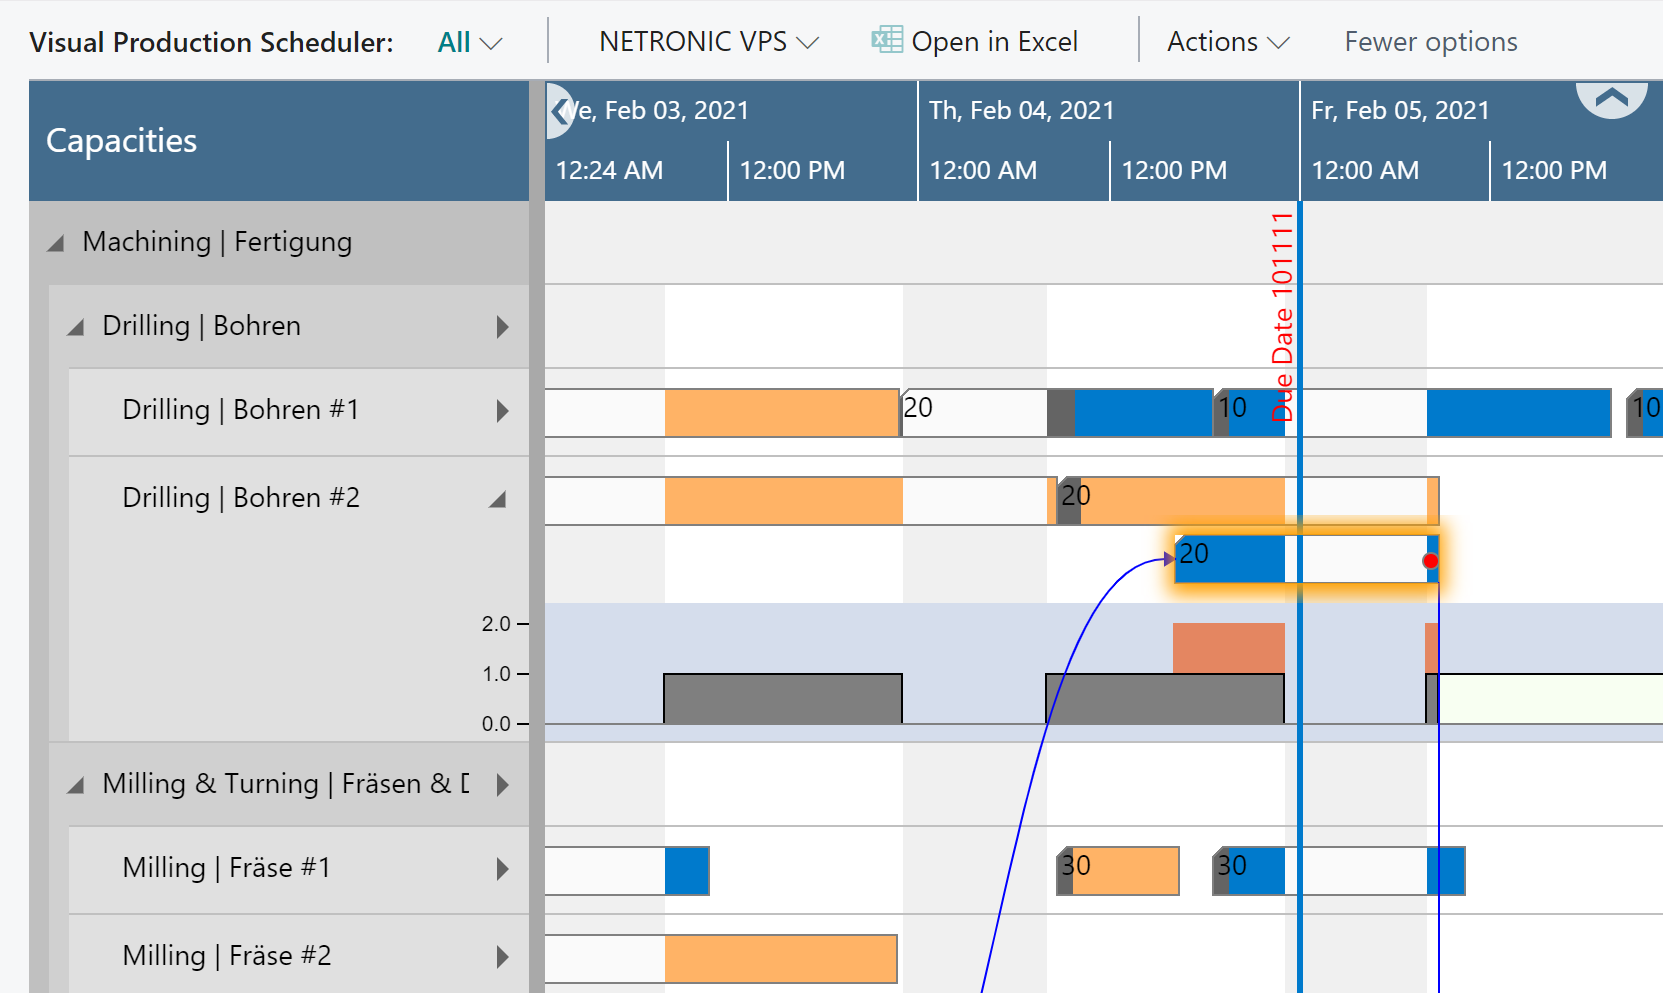Click the arrow icon on Milling & Turning | Fräsen row
Viewport: 1663px width, 993px height.
pyautogui.click(x=503, y=785)
